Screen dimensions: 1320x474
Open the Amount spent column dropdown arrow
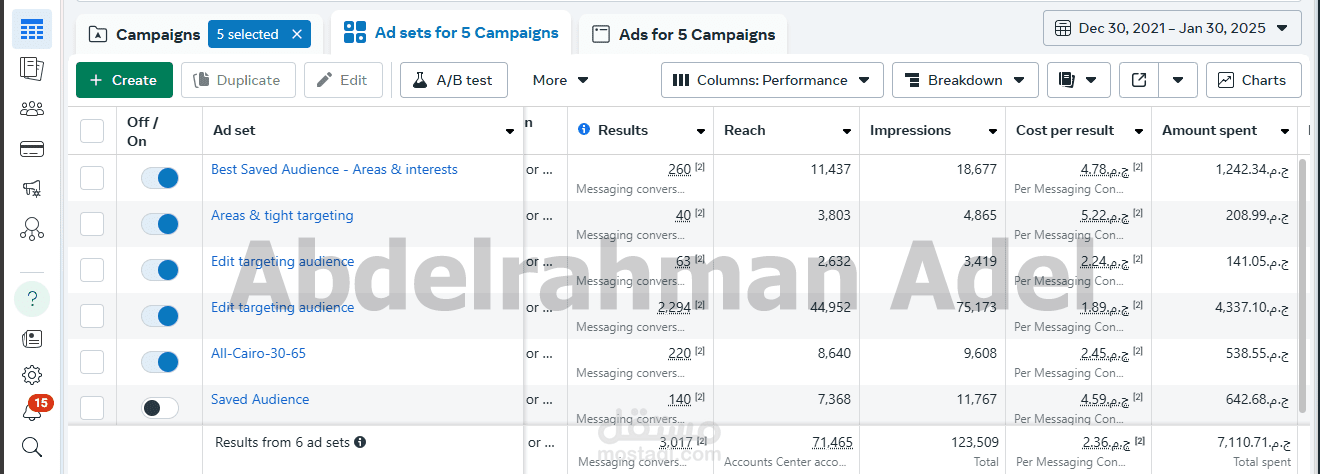[1283, 131]
